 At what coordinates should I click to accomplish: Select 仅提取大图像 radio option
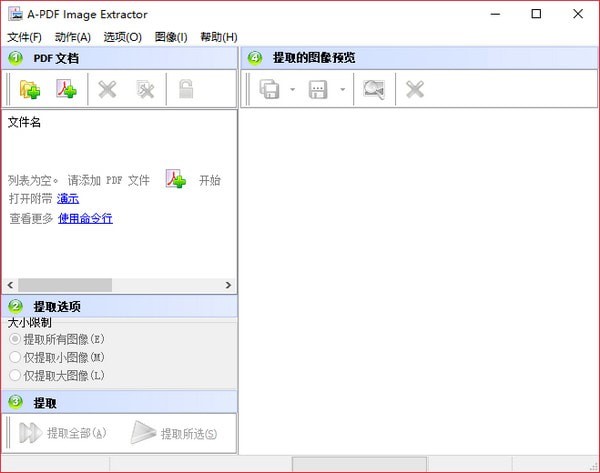point(15,375)
